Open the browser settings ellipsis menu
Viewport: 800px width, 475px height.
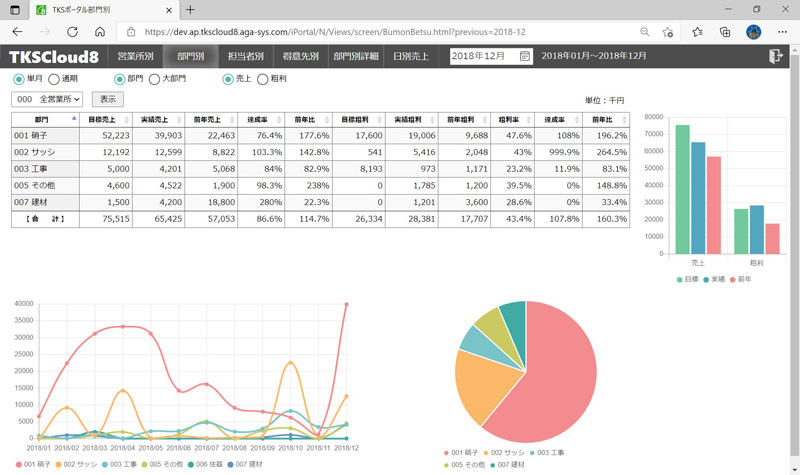tap(781, 32)
